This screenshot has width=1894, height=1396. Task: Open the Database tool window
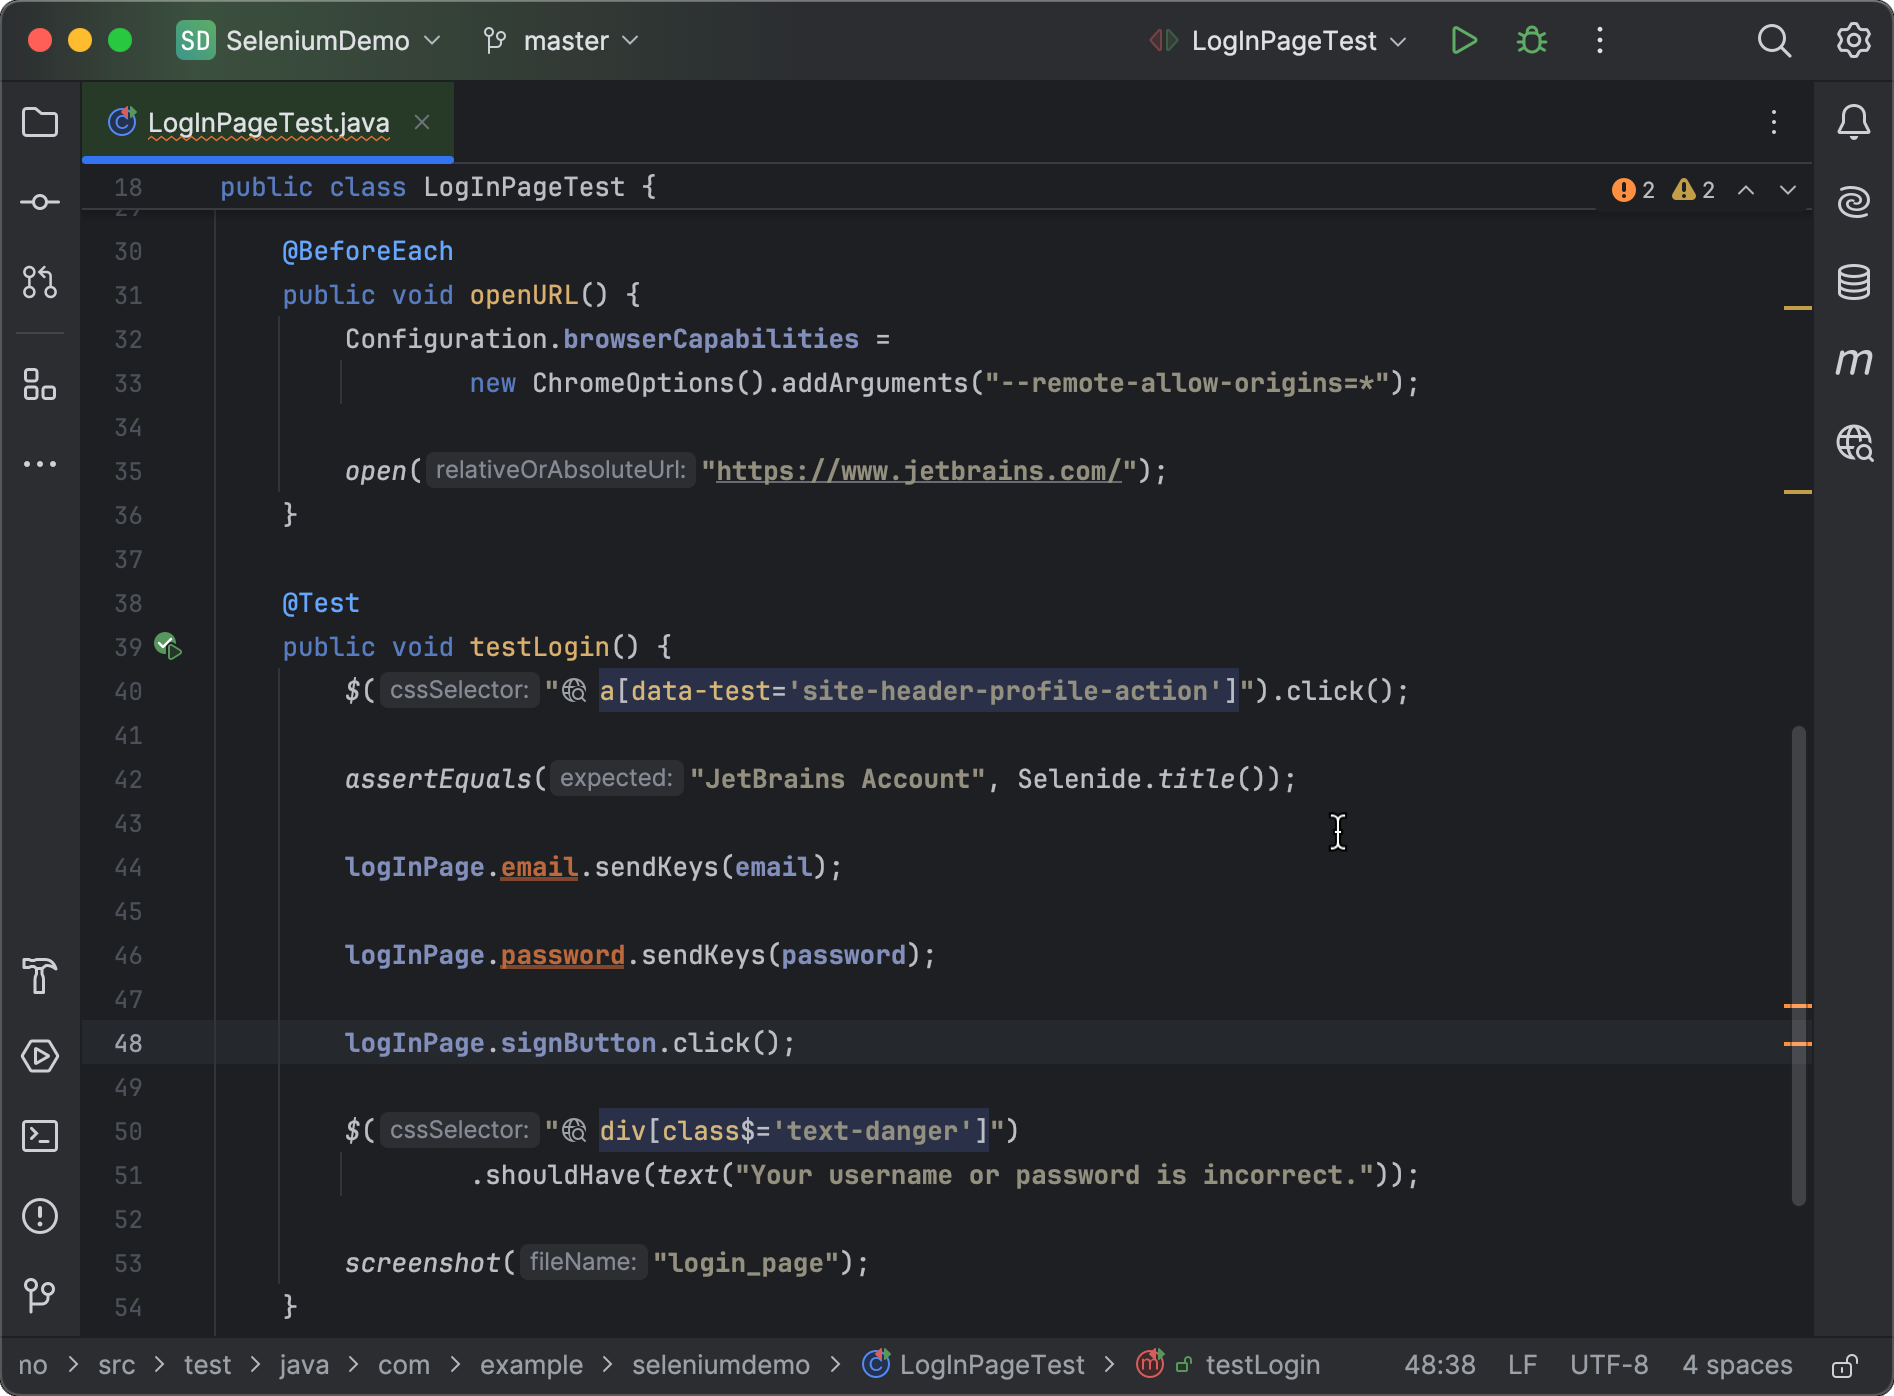click(1853, 281)
